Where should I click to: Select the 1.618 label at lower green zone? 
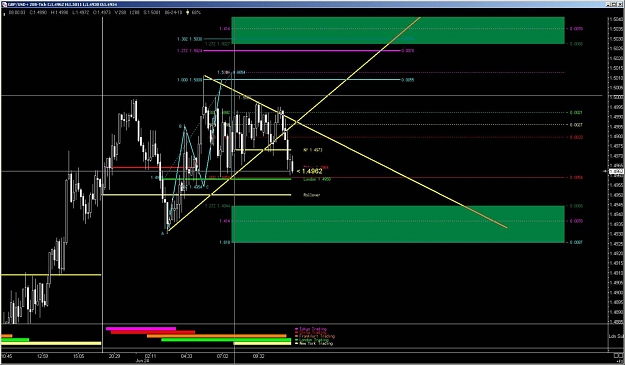pos(224,242)
